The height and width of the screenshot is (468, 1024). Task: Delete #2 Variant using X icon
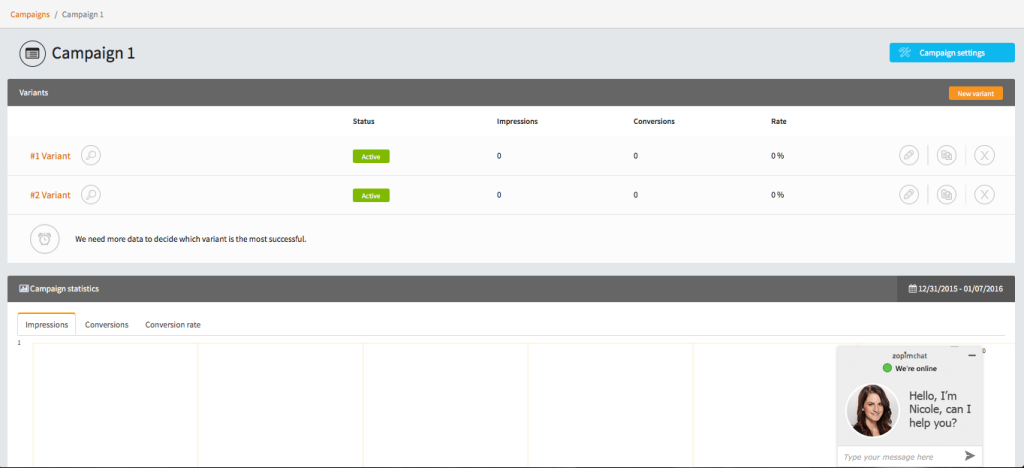984,195
